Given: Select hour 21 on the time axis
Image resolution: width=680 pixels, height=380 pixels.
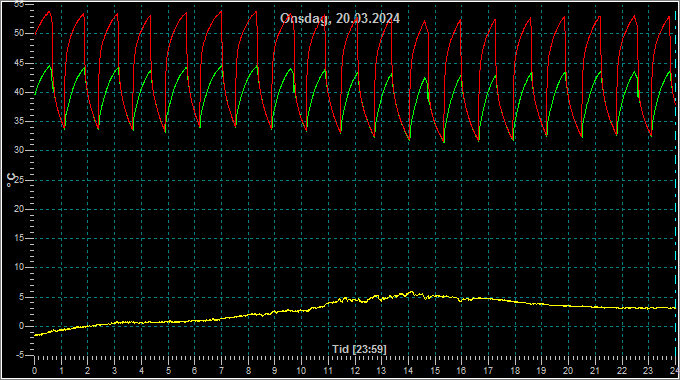Looking at the screenshot, I should (595, 371).
